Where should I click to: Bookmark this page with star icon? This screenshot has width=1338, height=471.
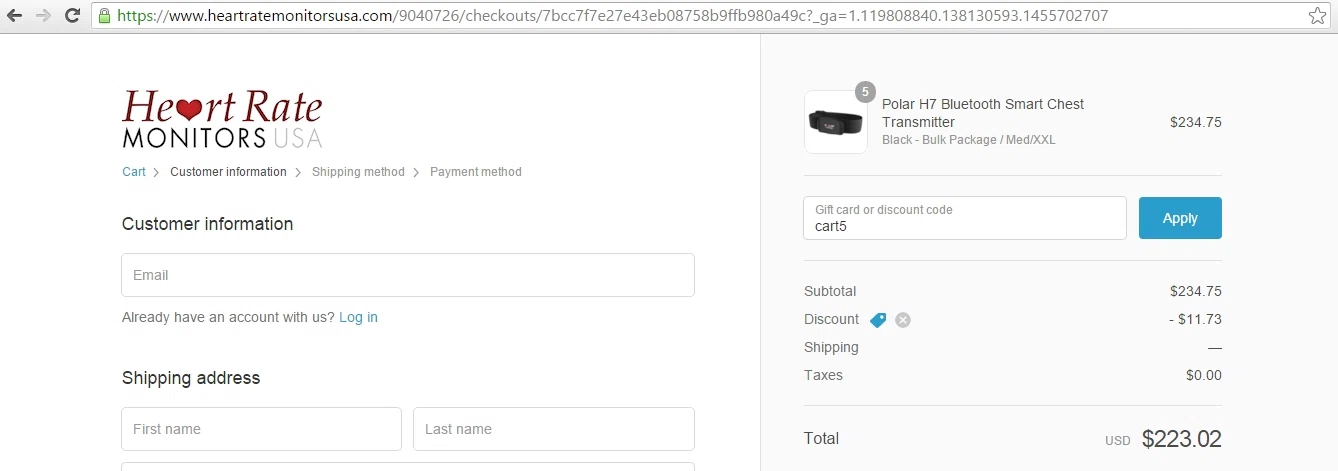1318,16
